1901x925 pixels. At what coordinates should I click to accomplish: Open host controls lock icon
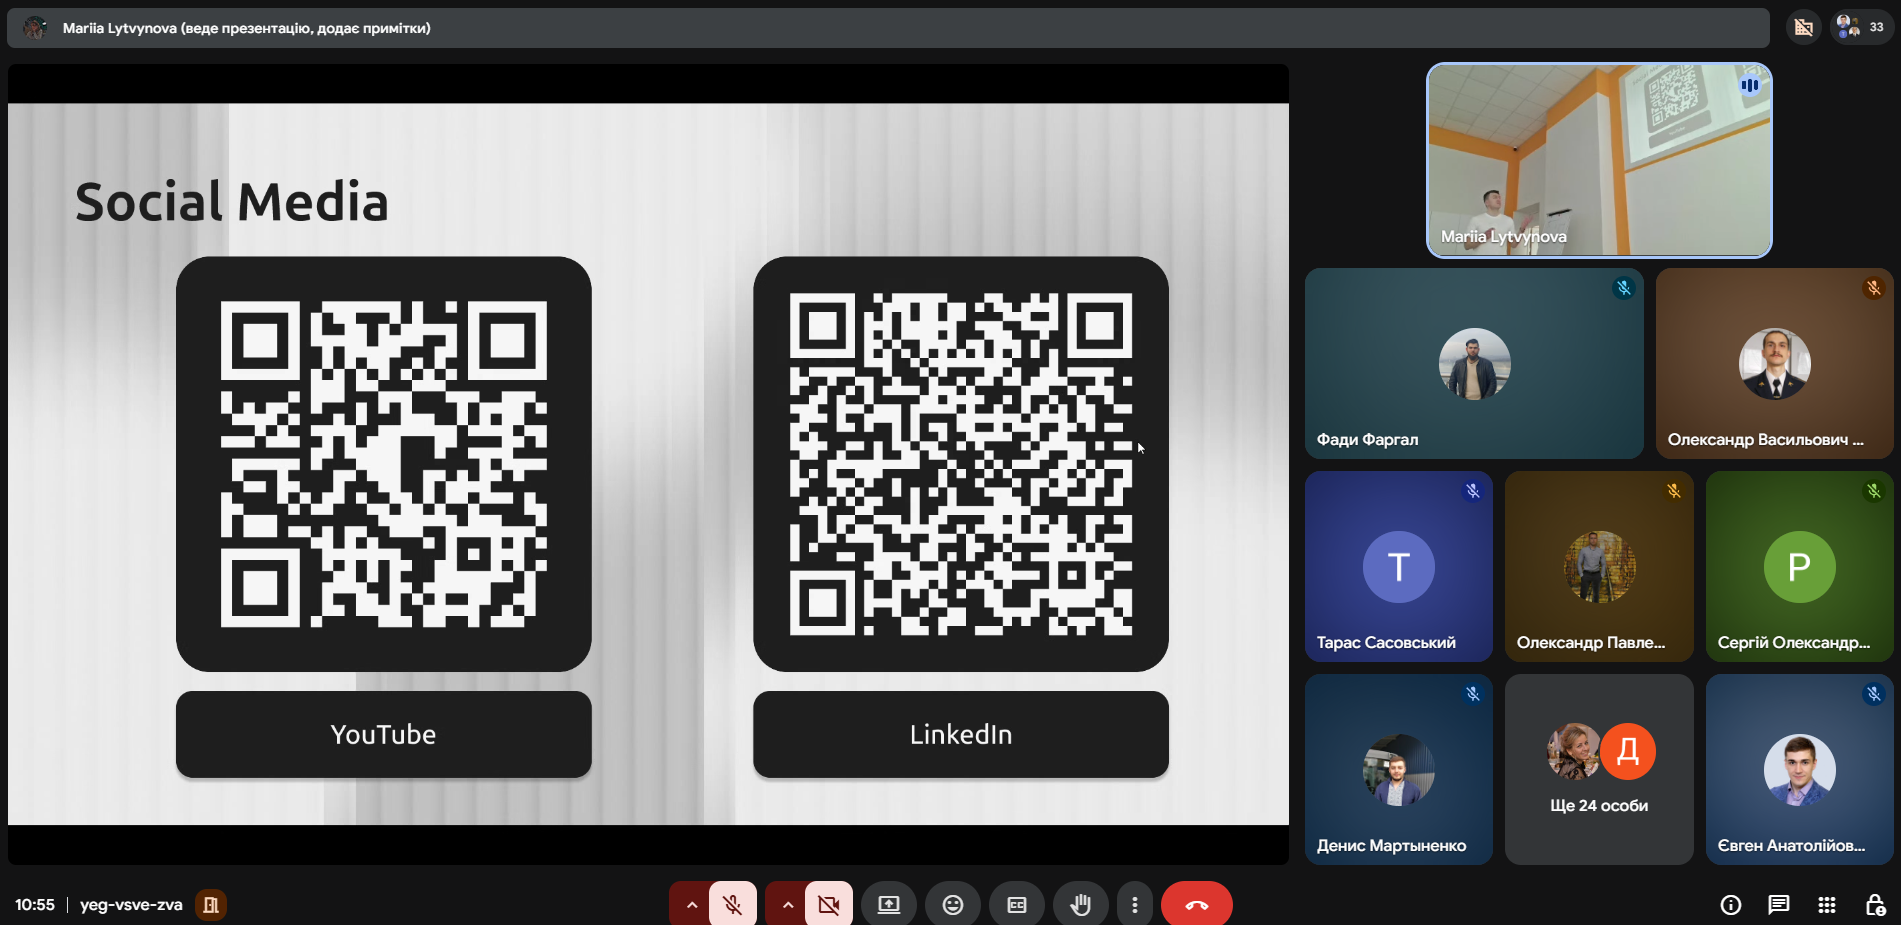pos(1875,905)
